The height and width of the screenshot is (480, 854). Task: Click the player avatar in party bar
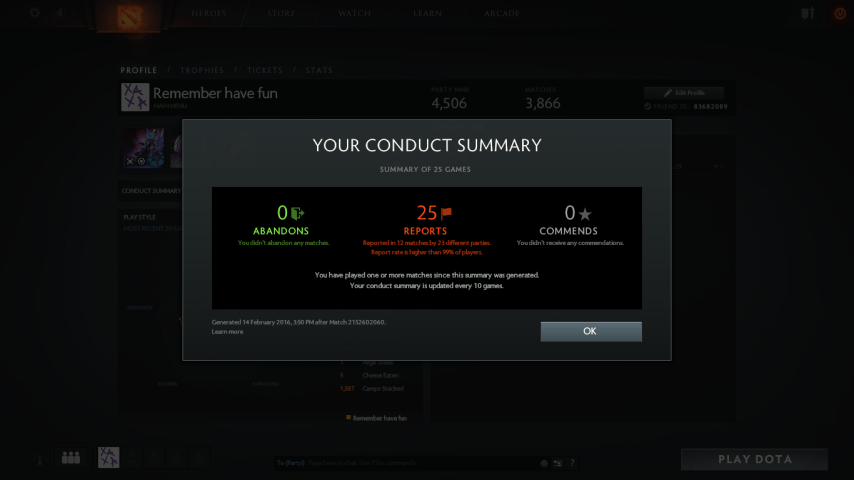point(108,458)
